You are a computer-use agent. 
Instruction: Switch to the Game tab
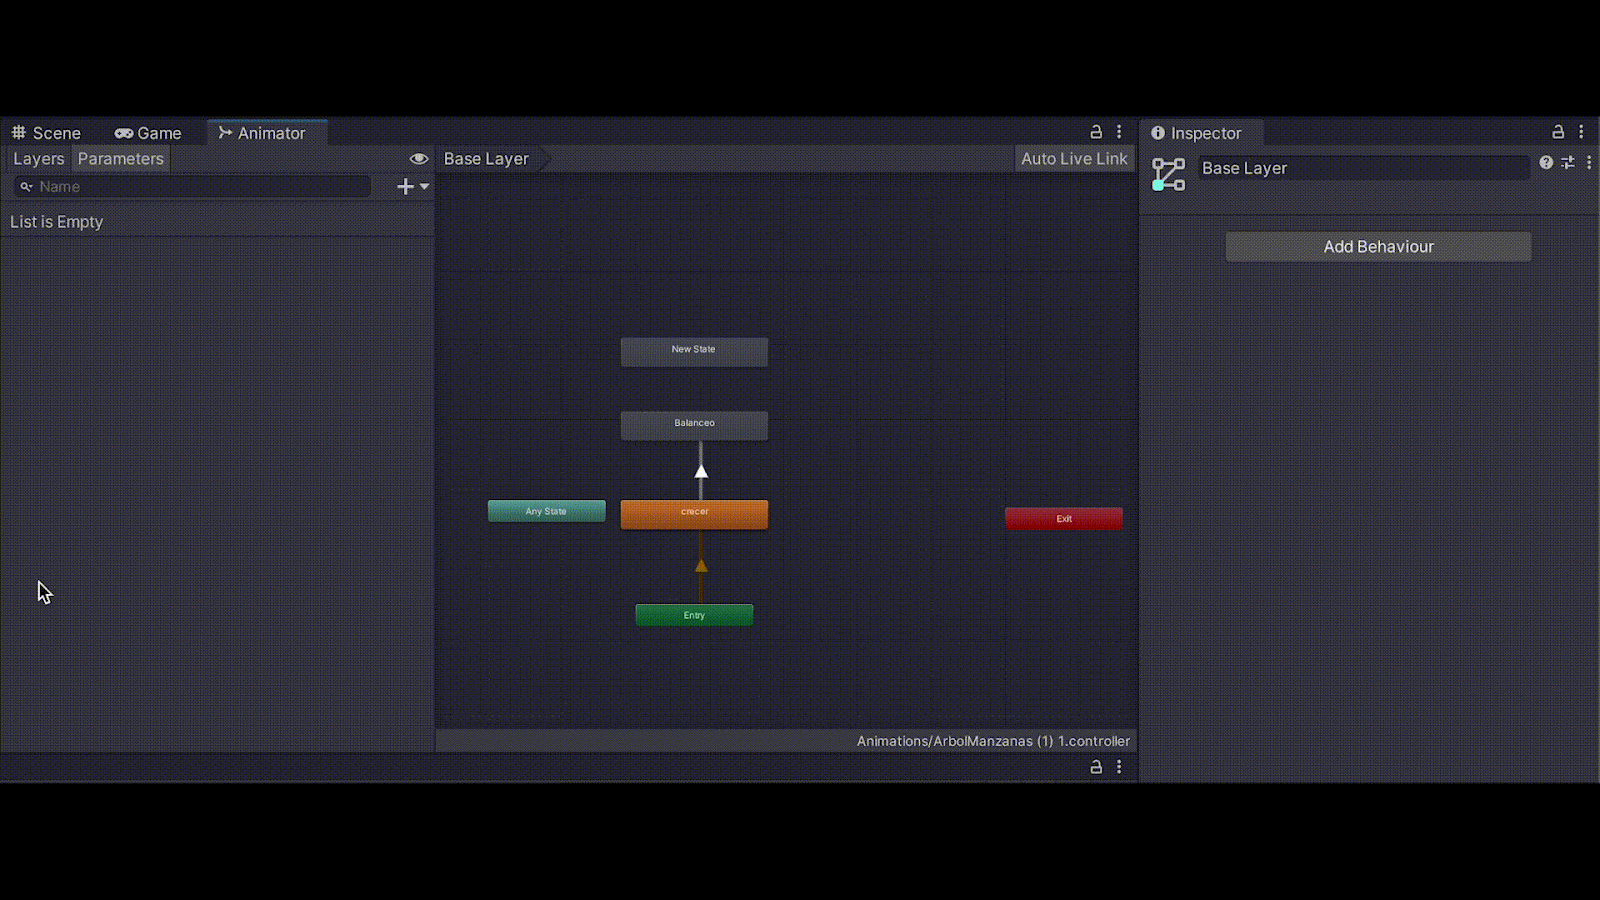pos(148,133)
